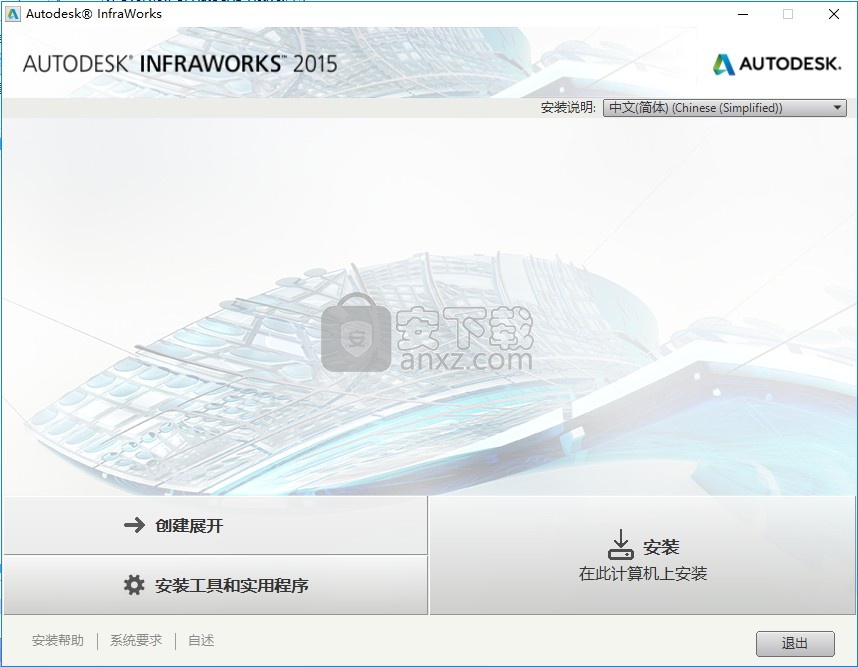Open the 自述 readme link
Viewport: 858px width, 667px height.
click(201, 640)
